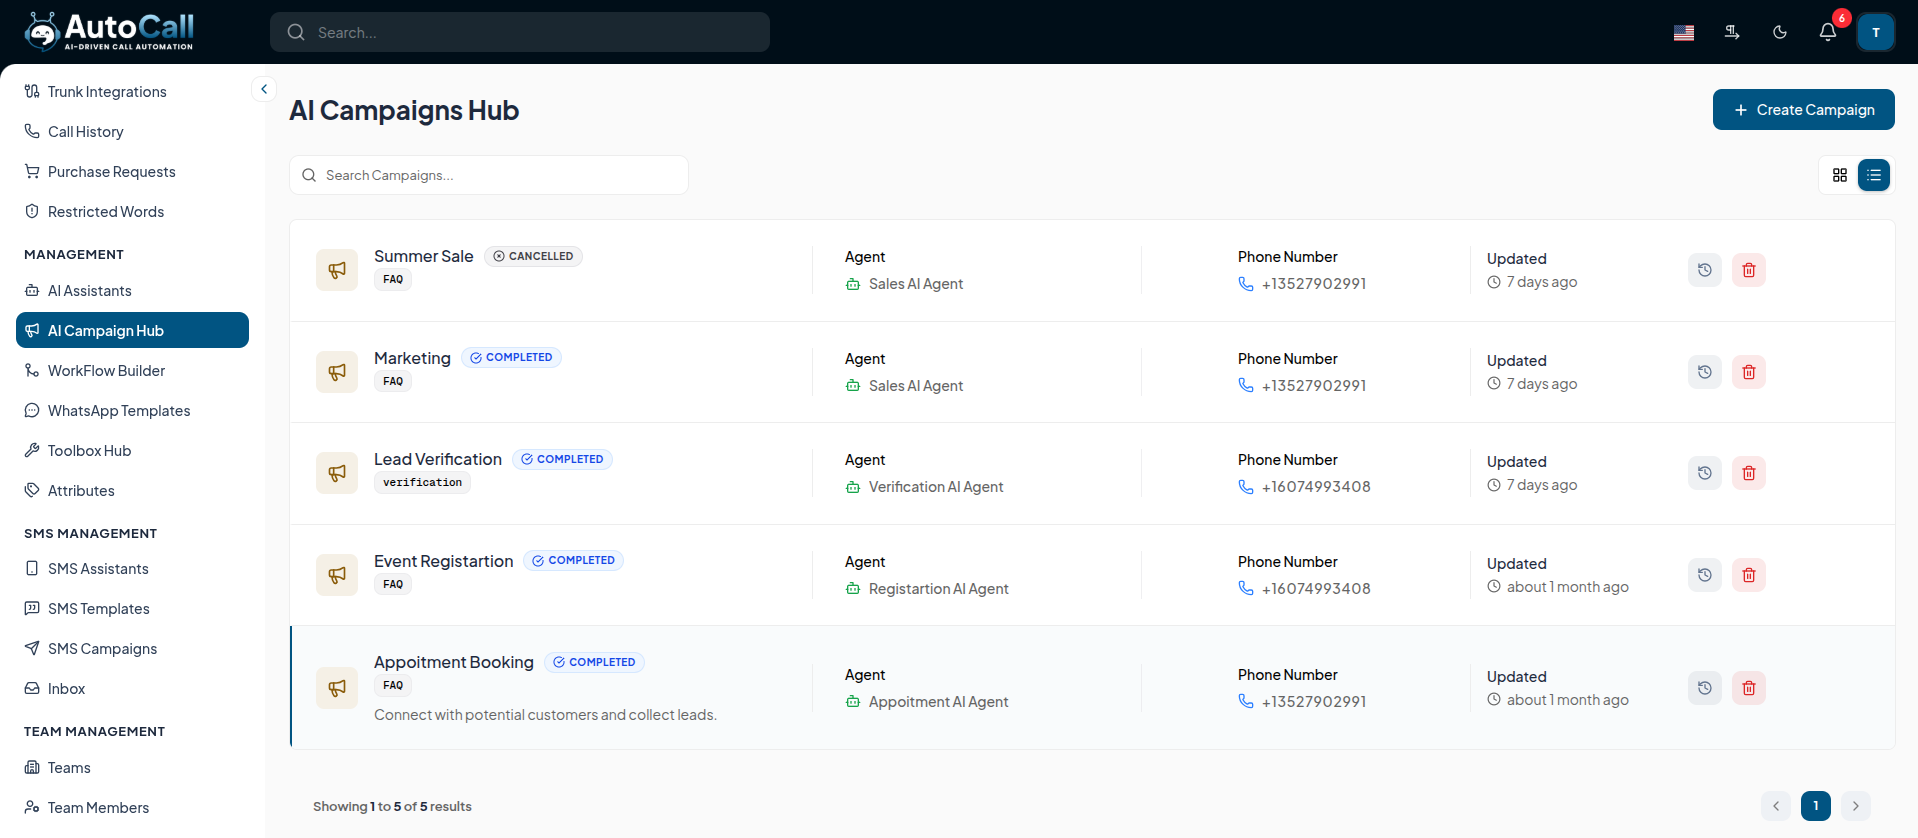Click the CANCELLED status badge

[x=533, y=256]
